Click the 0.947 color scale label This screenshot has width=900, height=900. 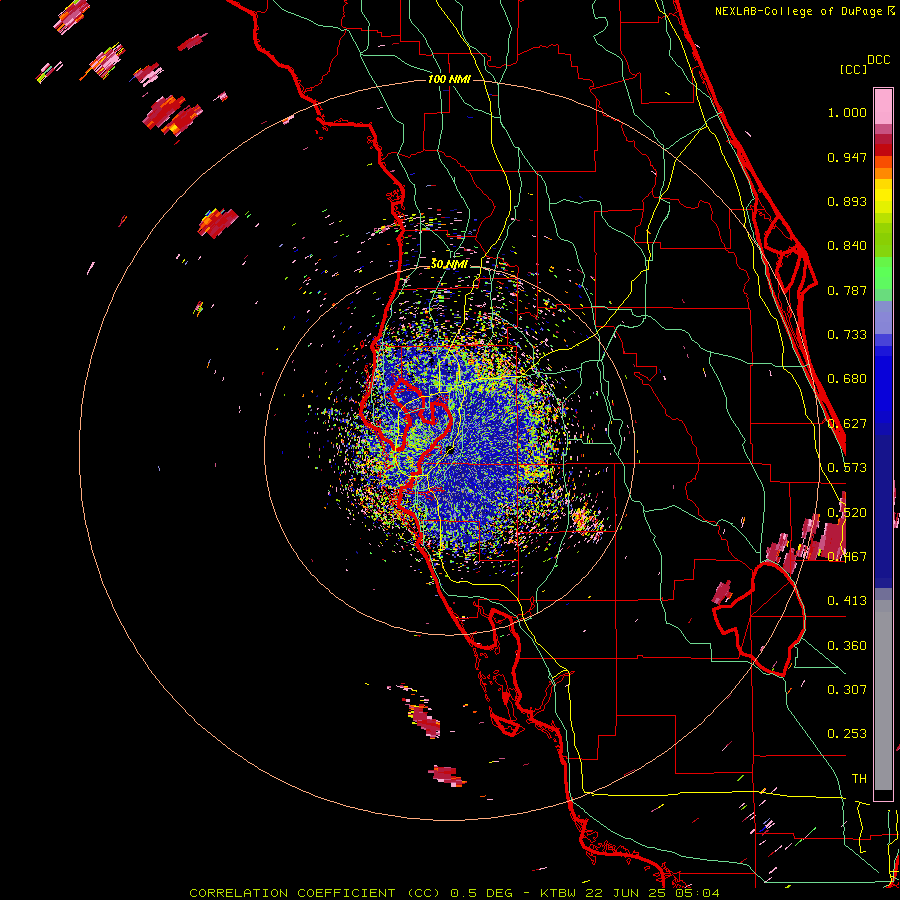coord(847,157)
